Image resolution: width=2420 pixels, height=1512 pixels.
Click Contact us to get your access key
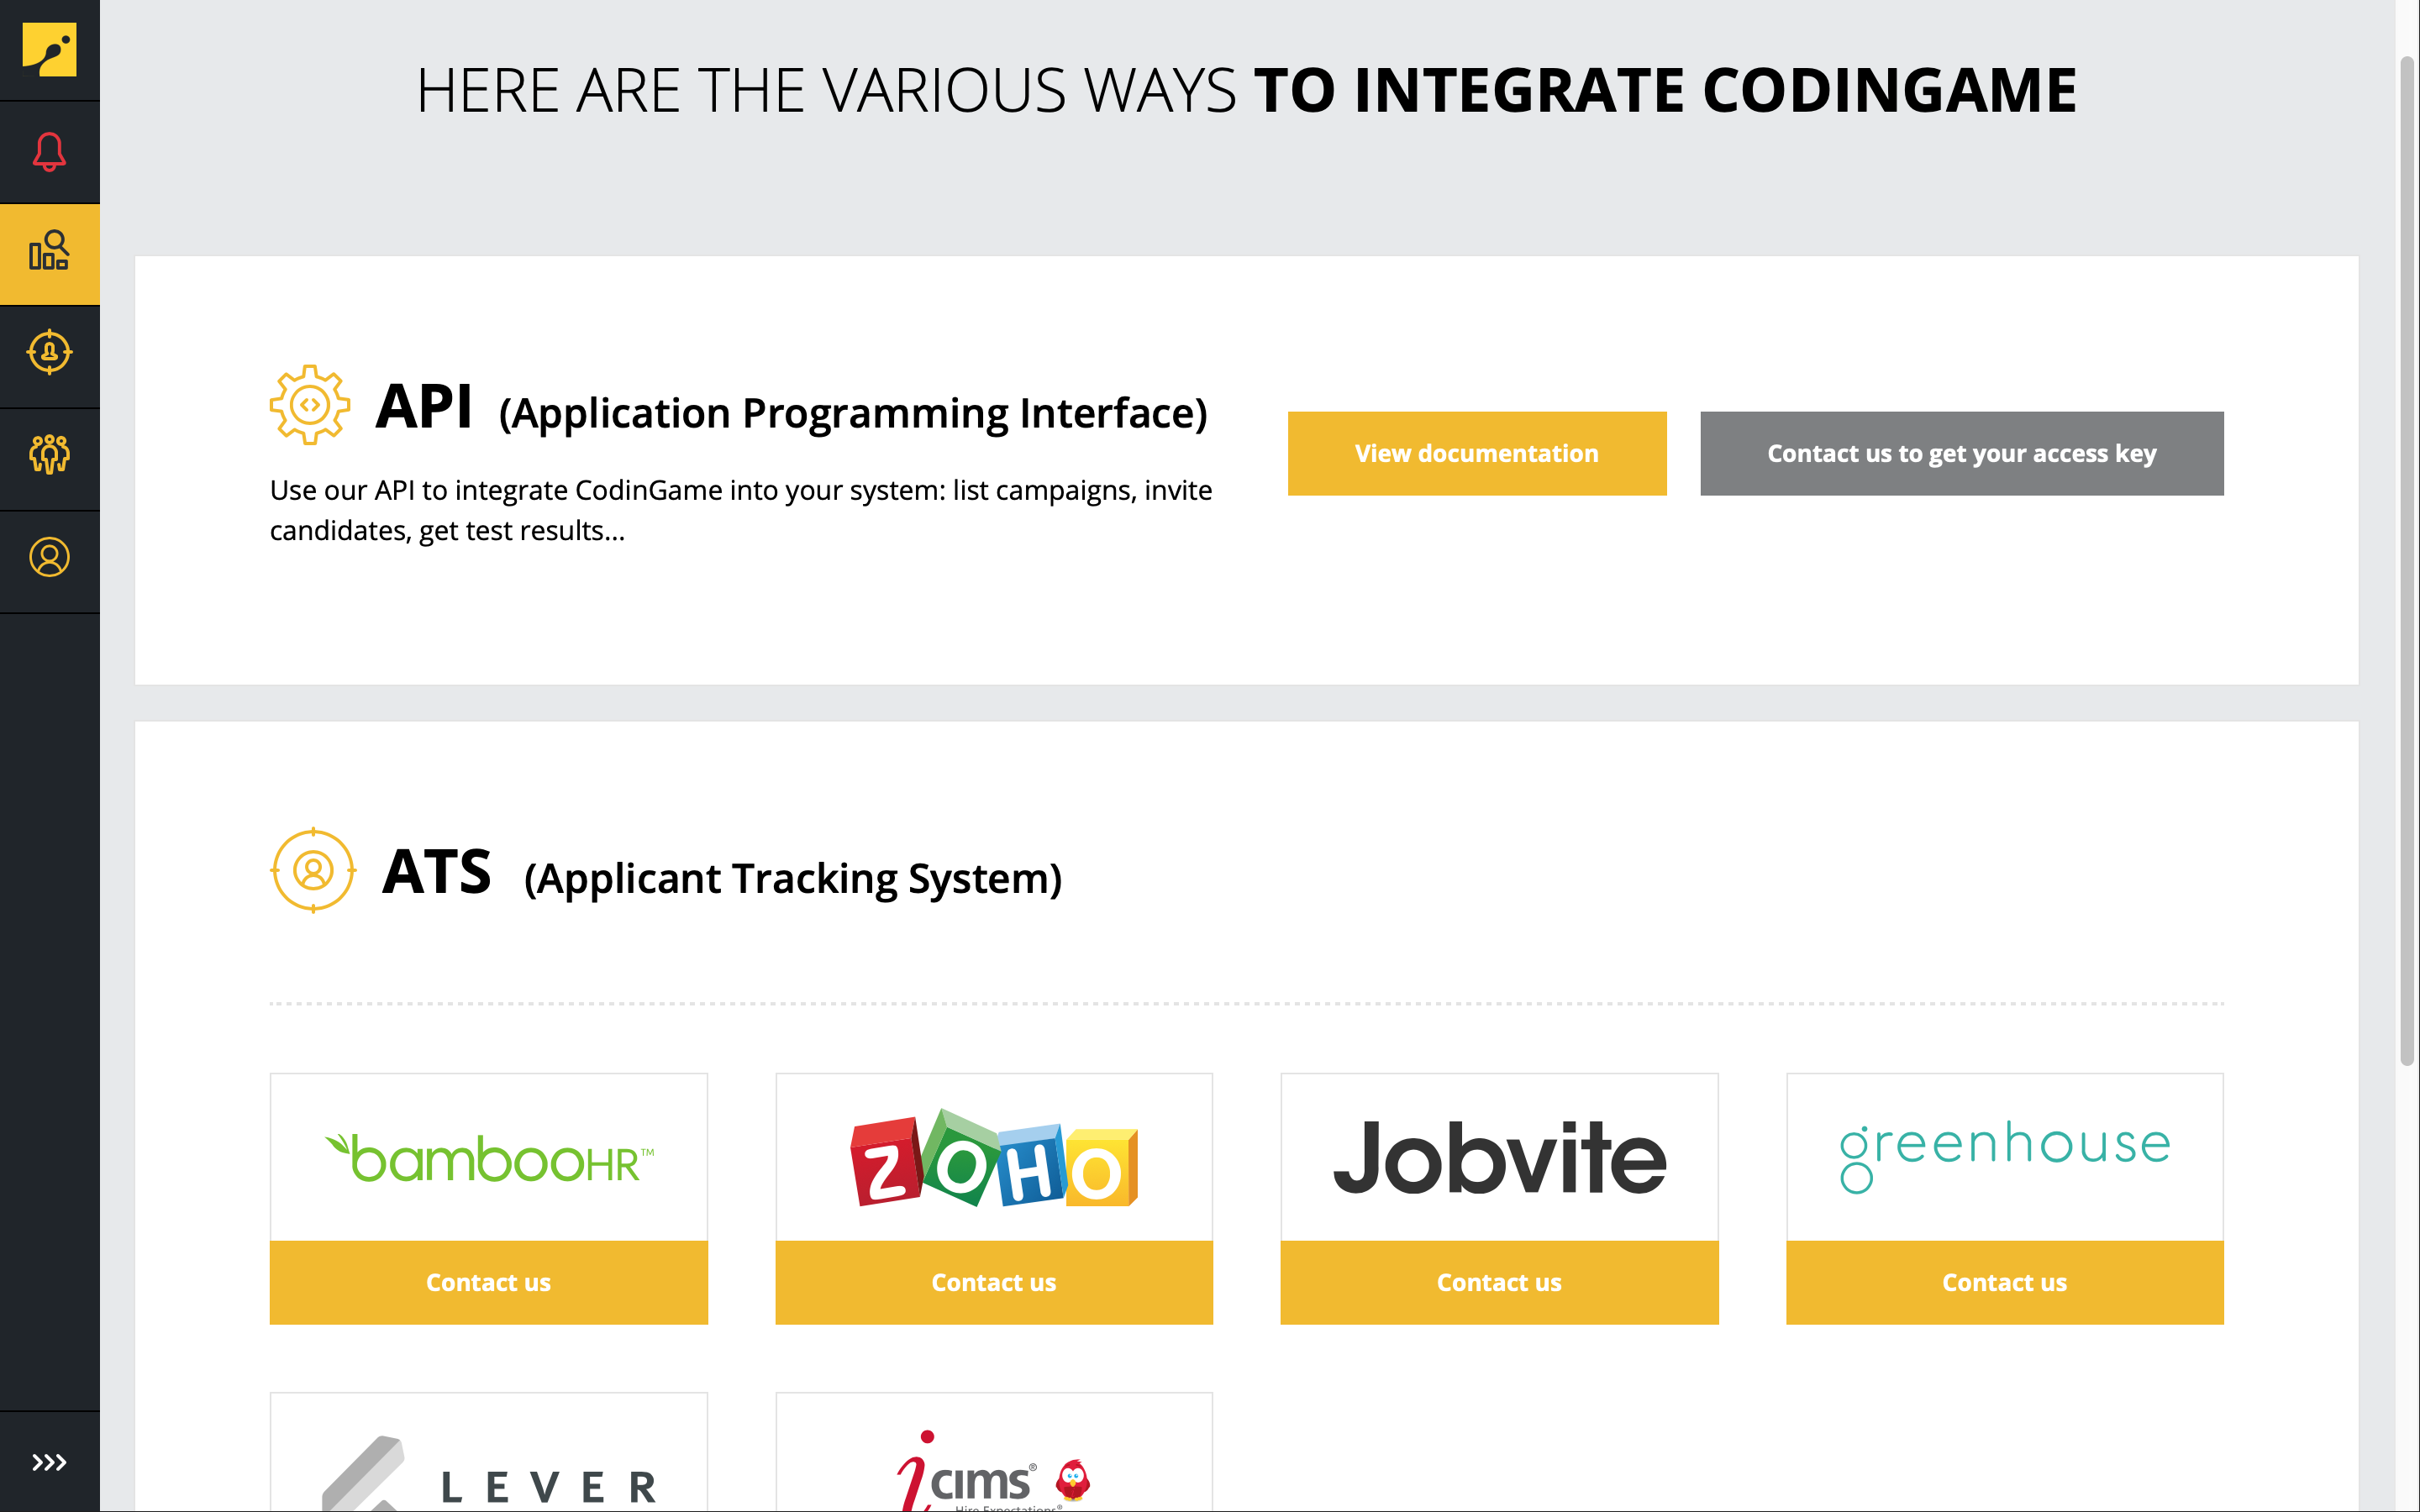[1962, 453]
